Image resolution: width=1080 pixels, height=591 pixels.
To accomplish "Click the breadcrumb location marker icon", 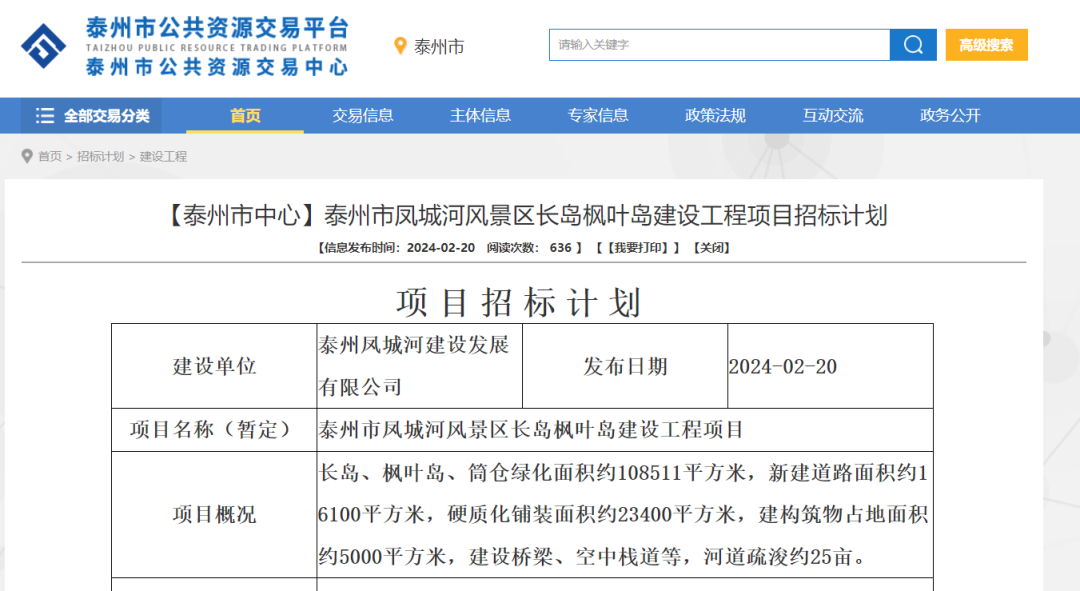I will point(27,157).
